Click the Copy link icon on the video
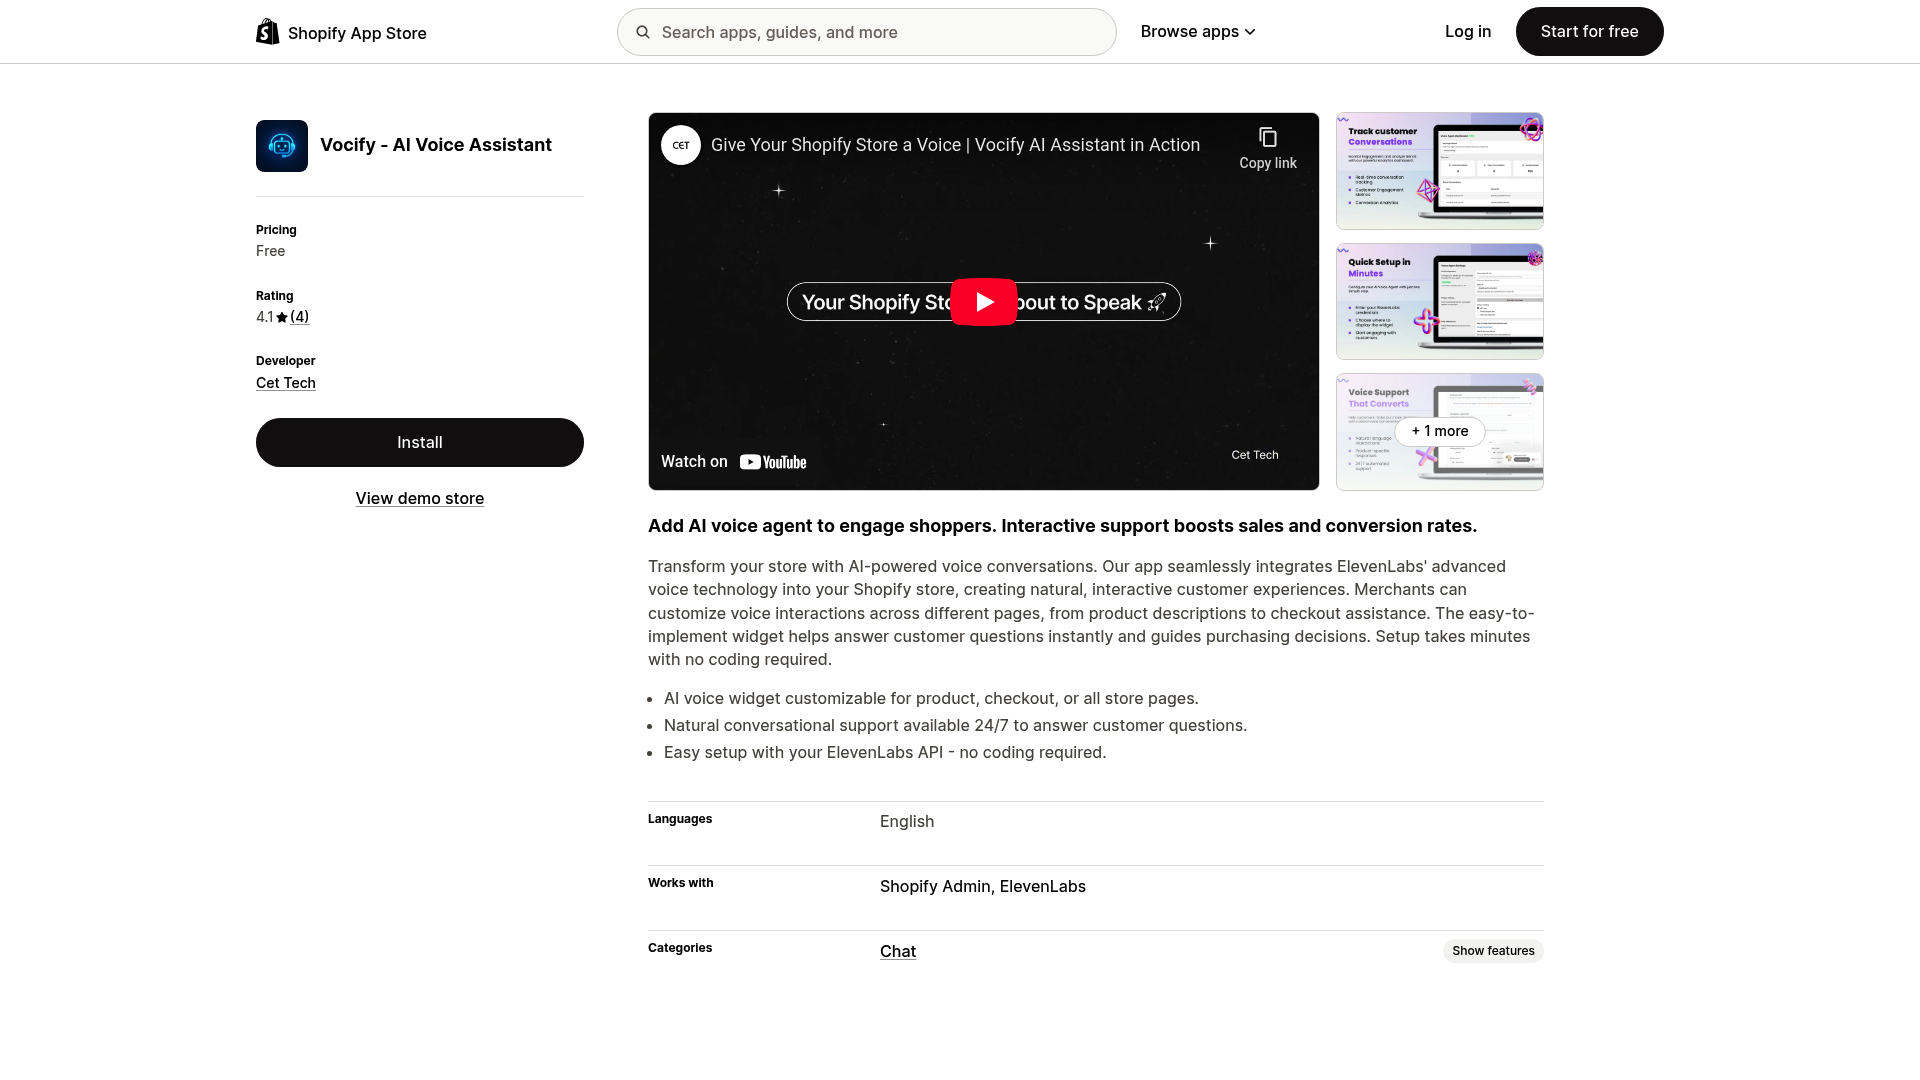This screenshot has height=1080, width=1920. tap(1267, 137)
